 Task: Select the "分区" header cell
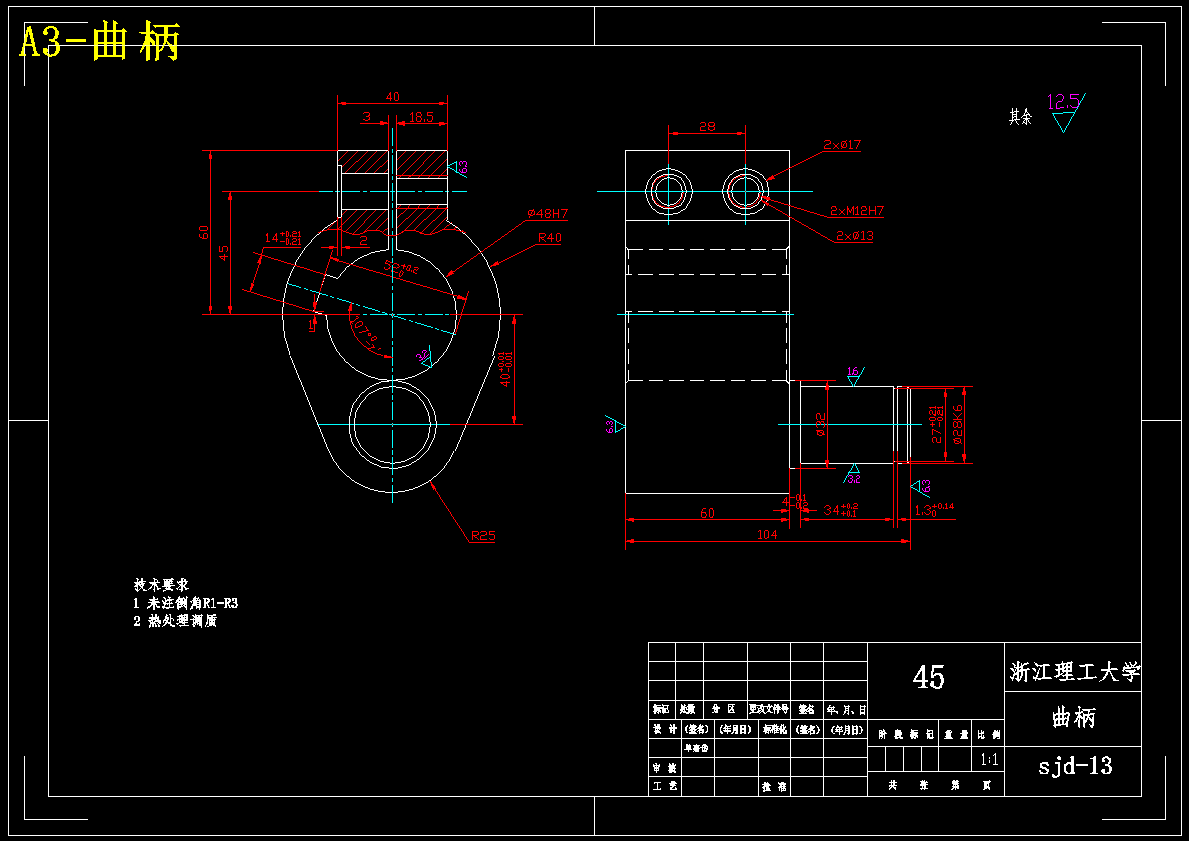click(725, 710)
